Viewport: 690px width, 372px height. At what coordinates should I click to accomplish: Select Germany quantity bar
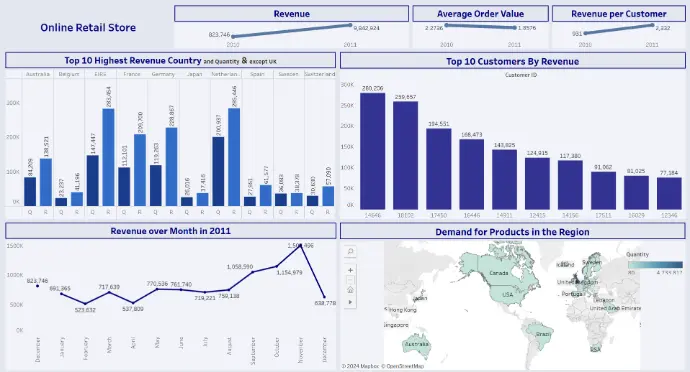click(x=156, y=185)
